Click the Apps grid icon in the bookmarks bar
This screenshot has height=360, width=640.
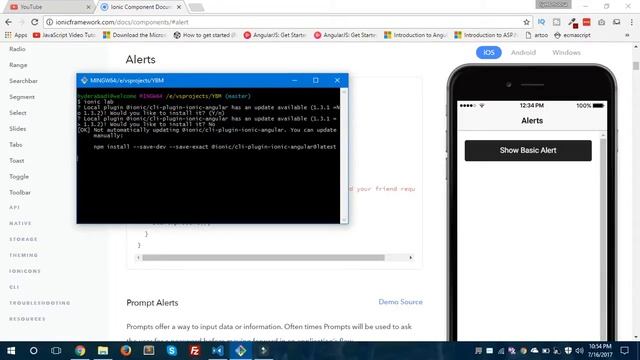(8, 35)
